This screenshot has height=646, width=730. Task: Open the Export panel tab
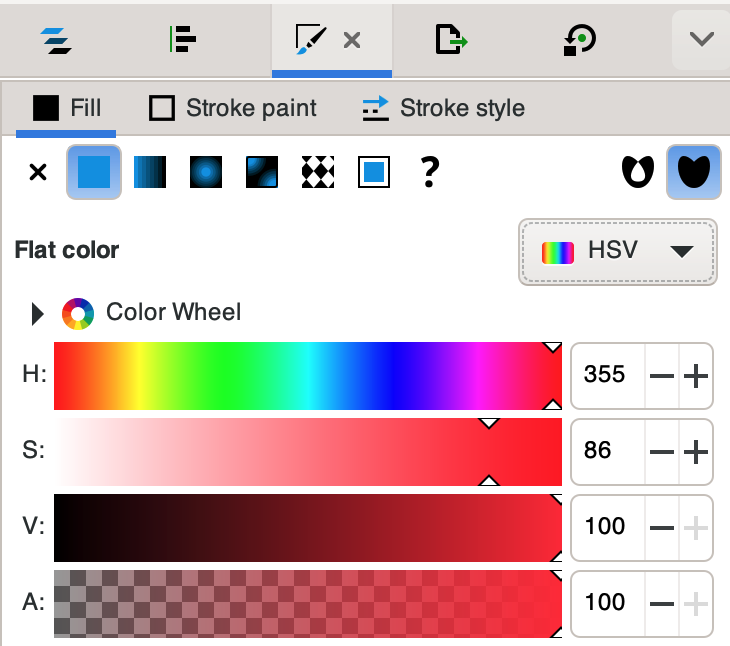[x=451, y=40]
